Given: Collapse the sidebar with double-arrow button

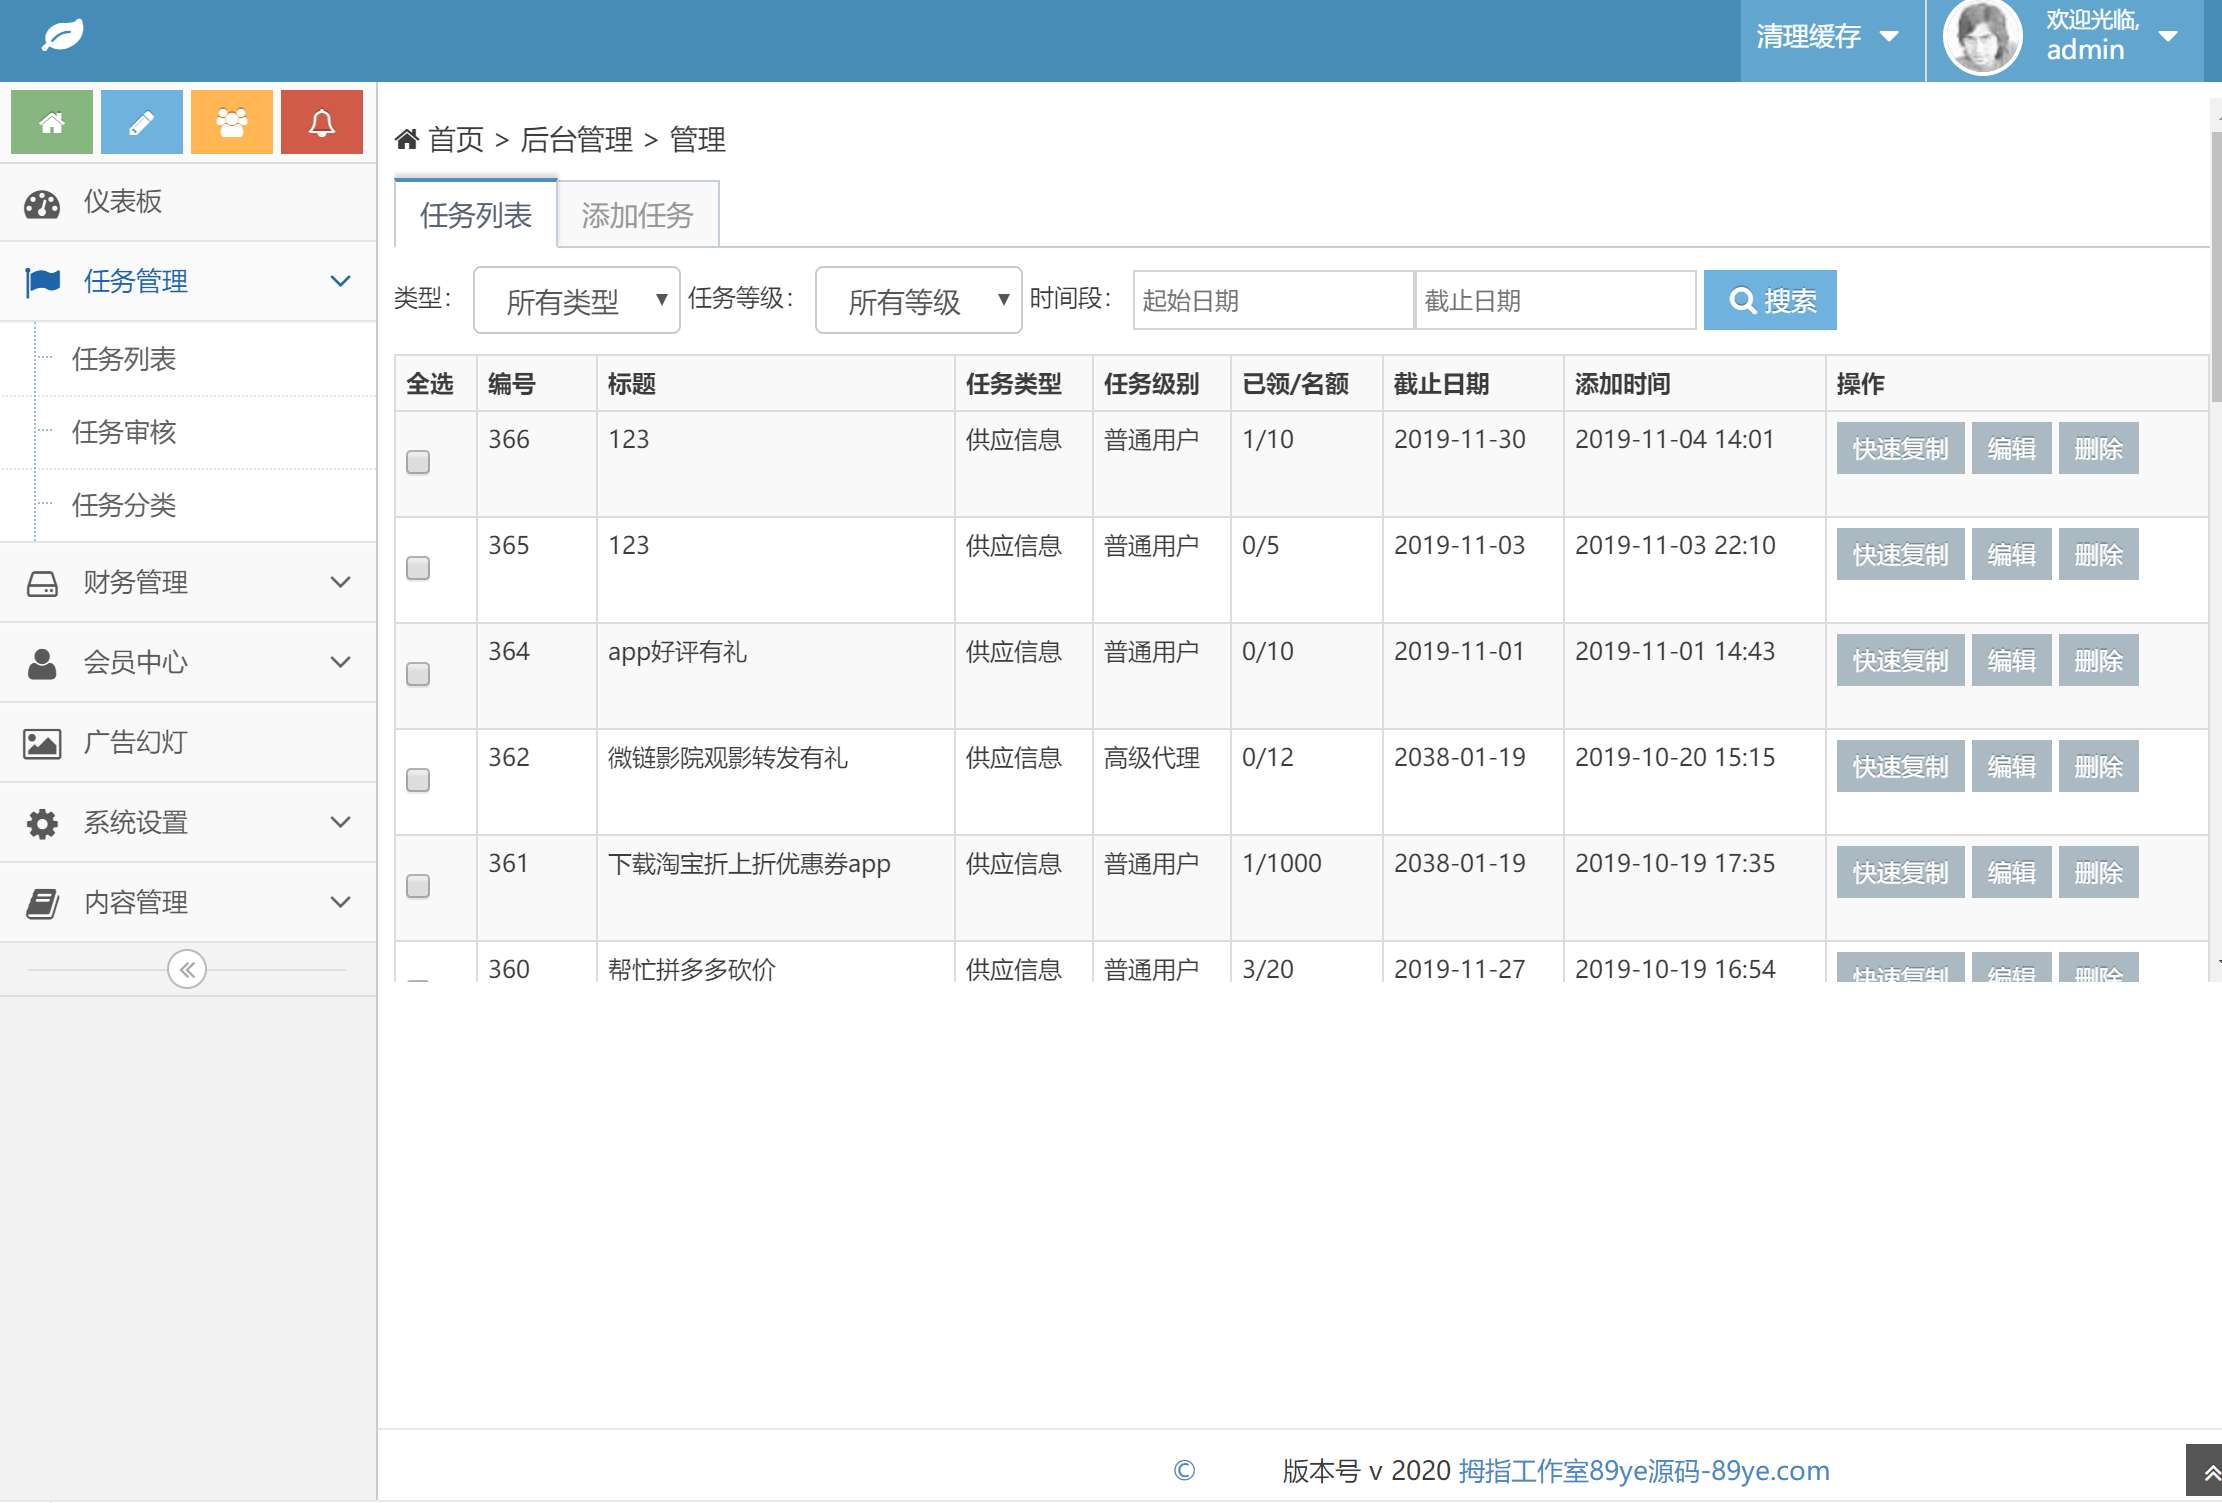Looking at the screenshot, I should coord(187,969).
